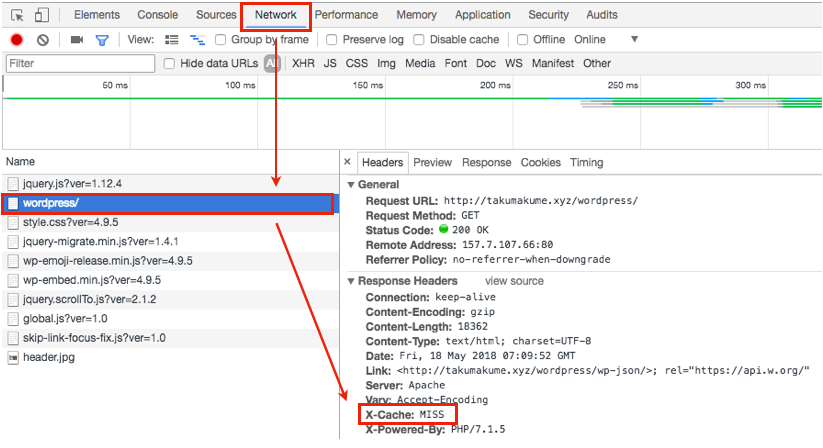Switch to the Performance tab
This screenshot has height=448, width=823.
coord(346,15)
